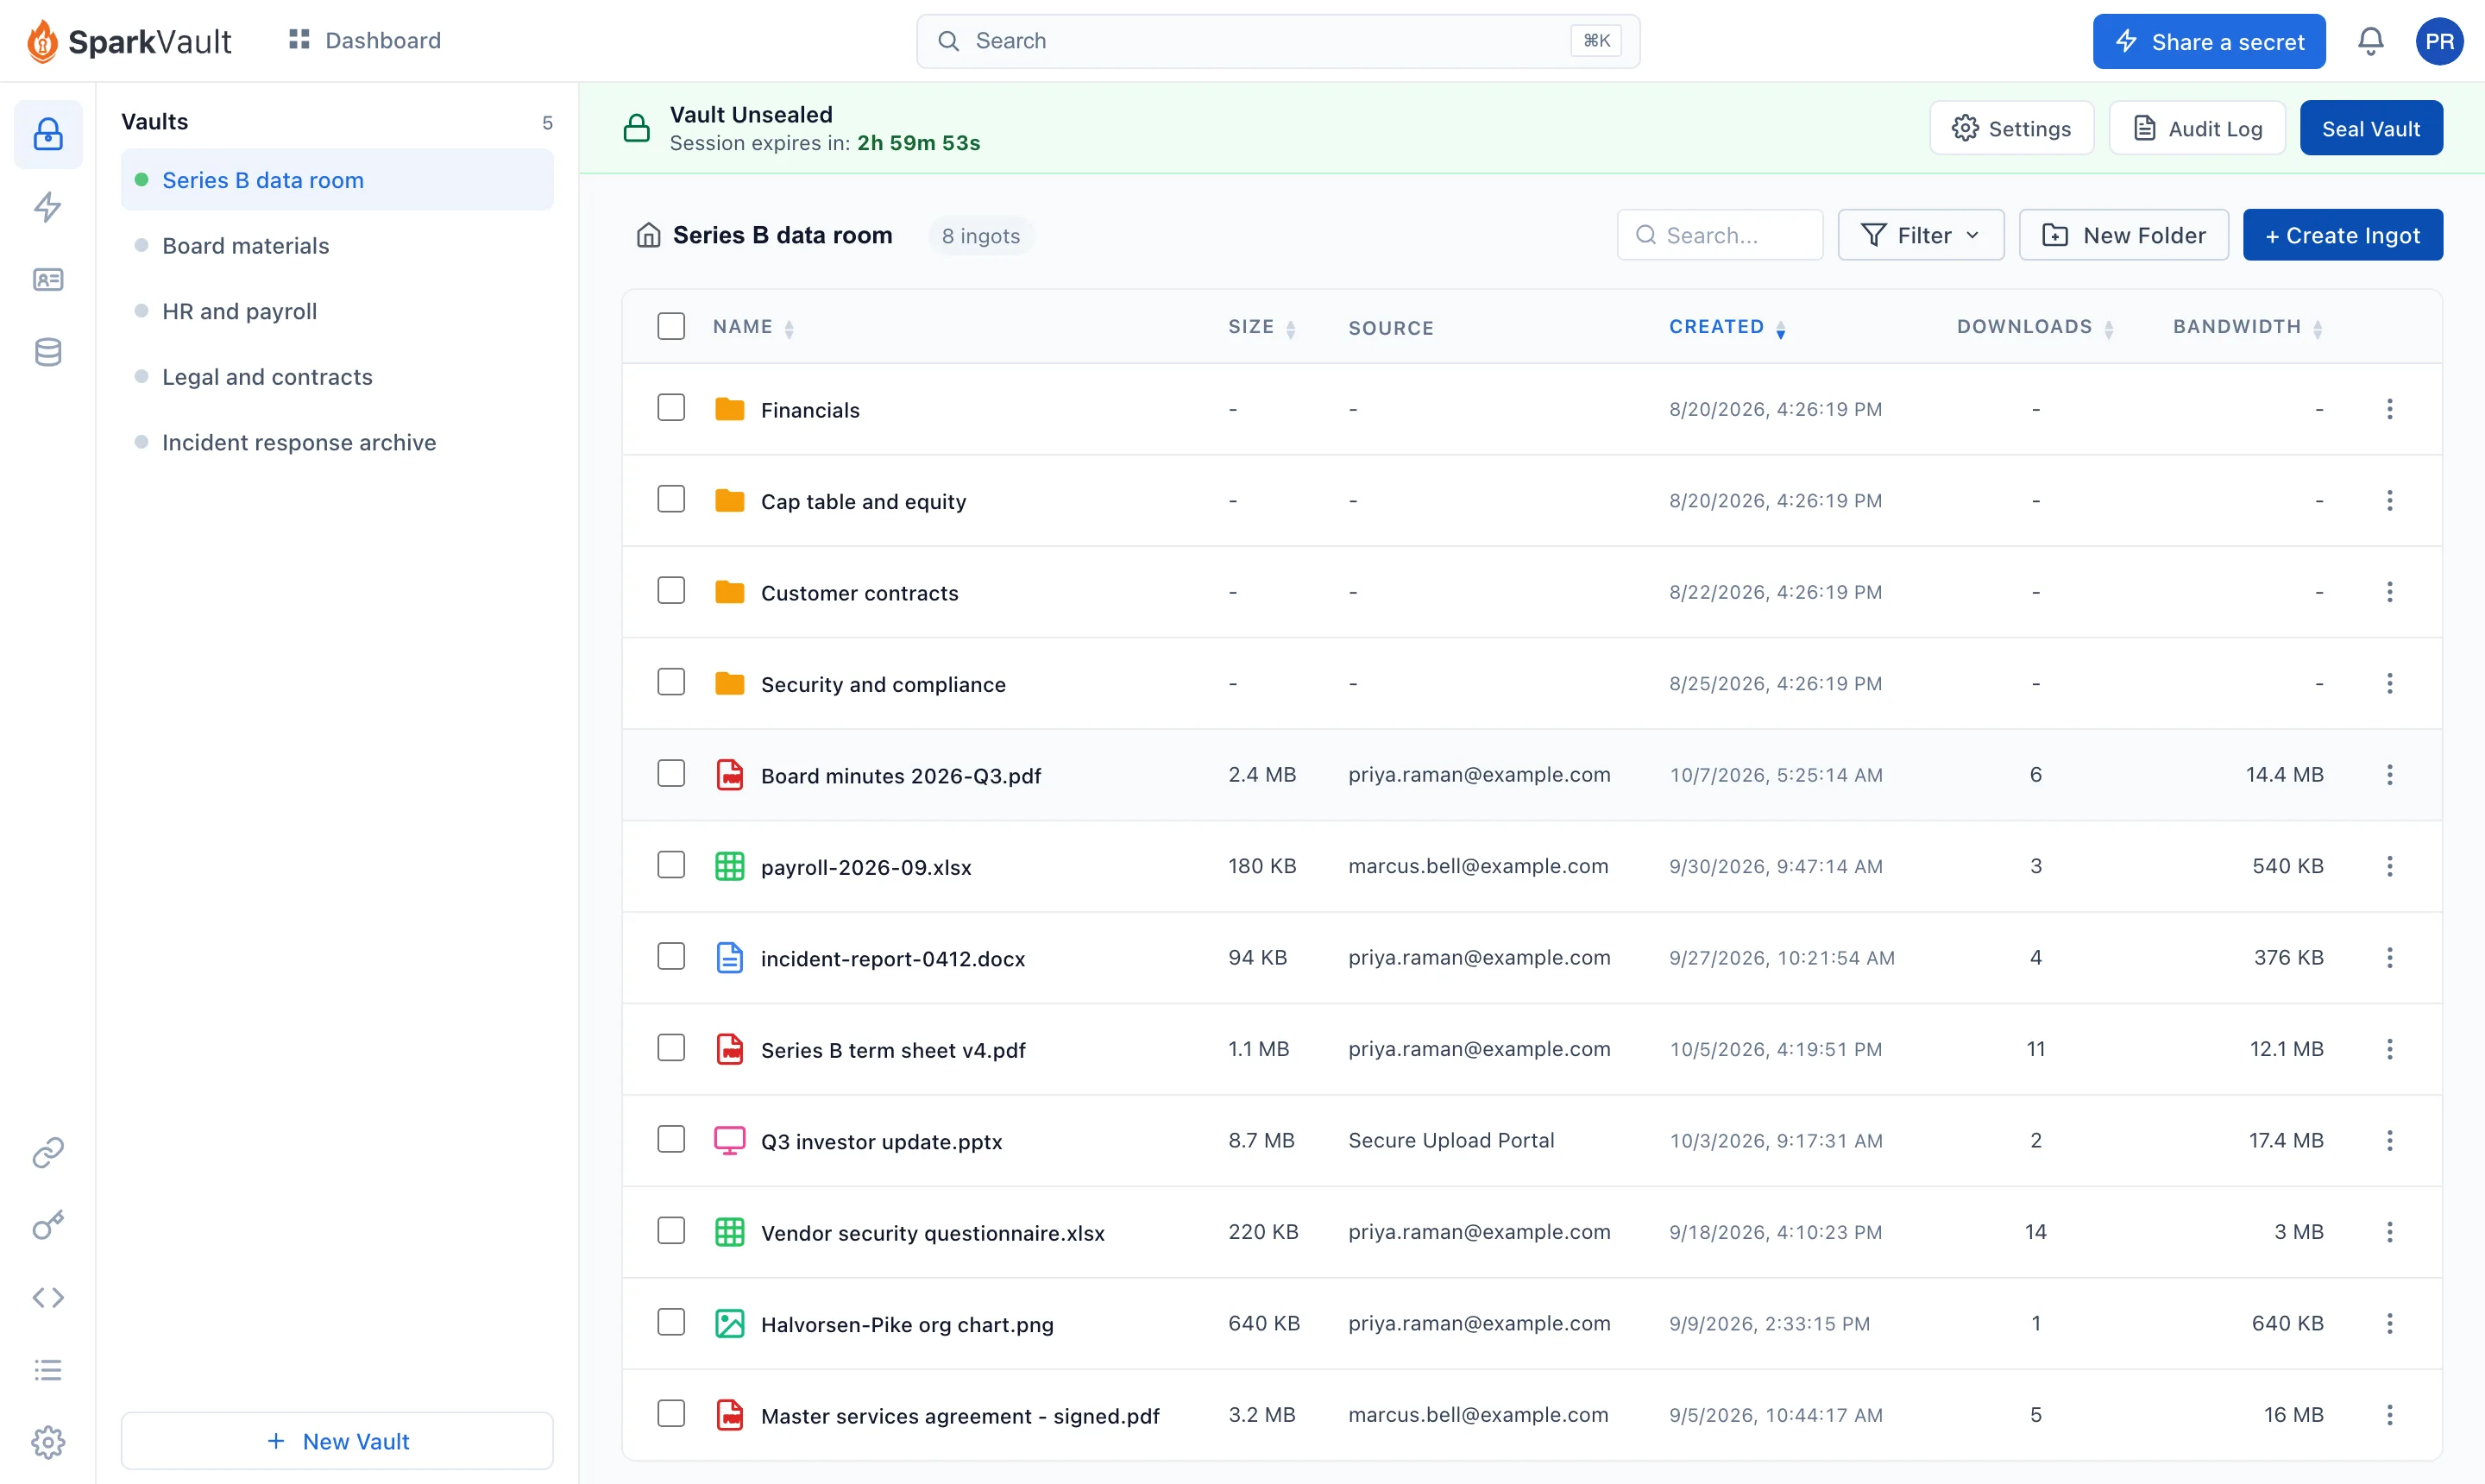This screenshot has width=2485, height=1484.
Task: Open row menu for payroll-2026-09.xlsx
Action: tap(2389, 866)
